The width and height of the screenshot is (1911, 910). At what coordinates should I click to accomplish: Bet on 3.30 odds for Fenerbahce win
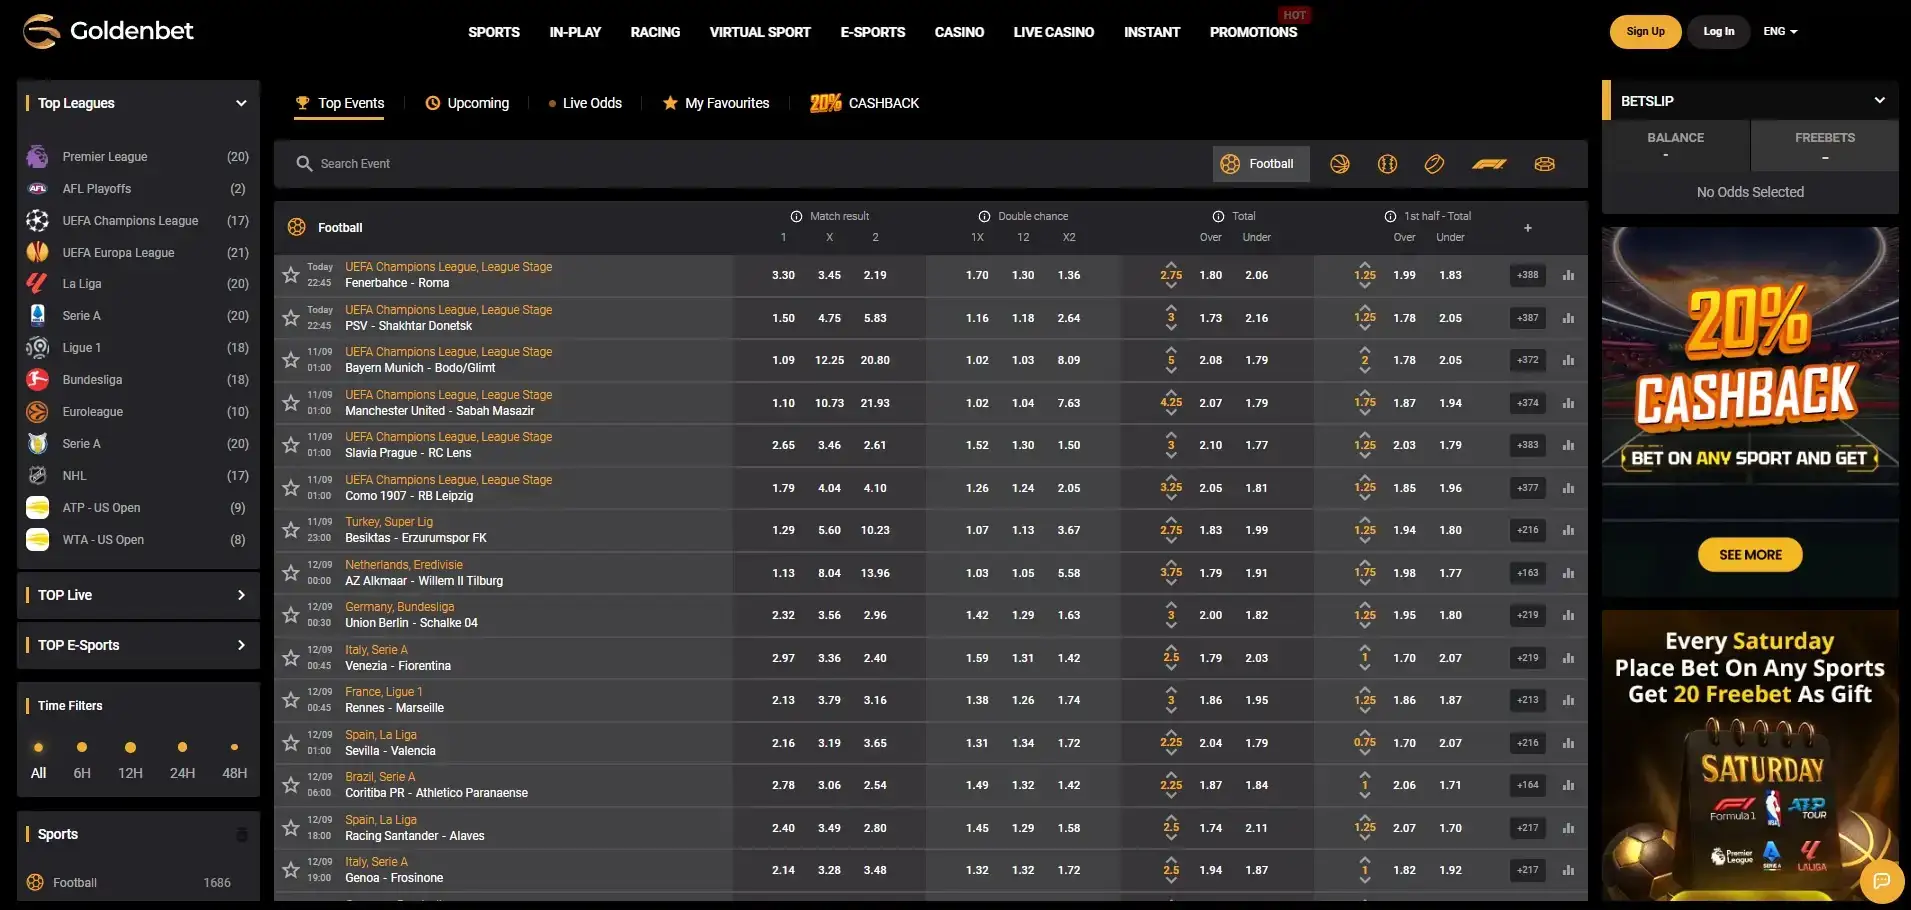[784, 275]
